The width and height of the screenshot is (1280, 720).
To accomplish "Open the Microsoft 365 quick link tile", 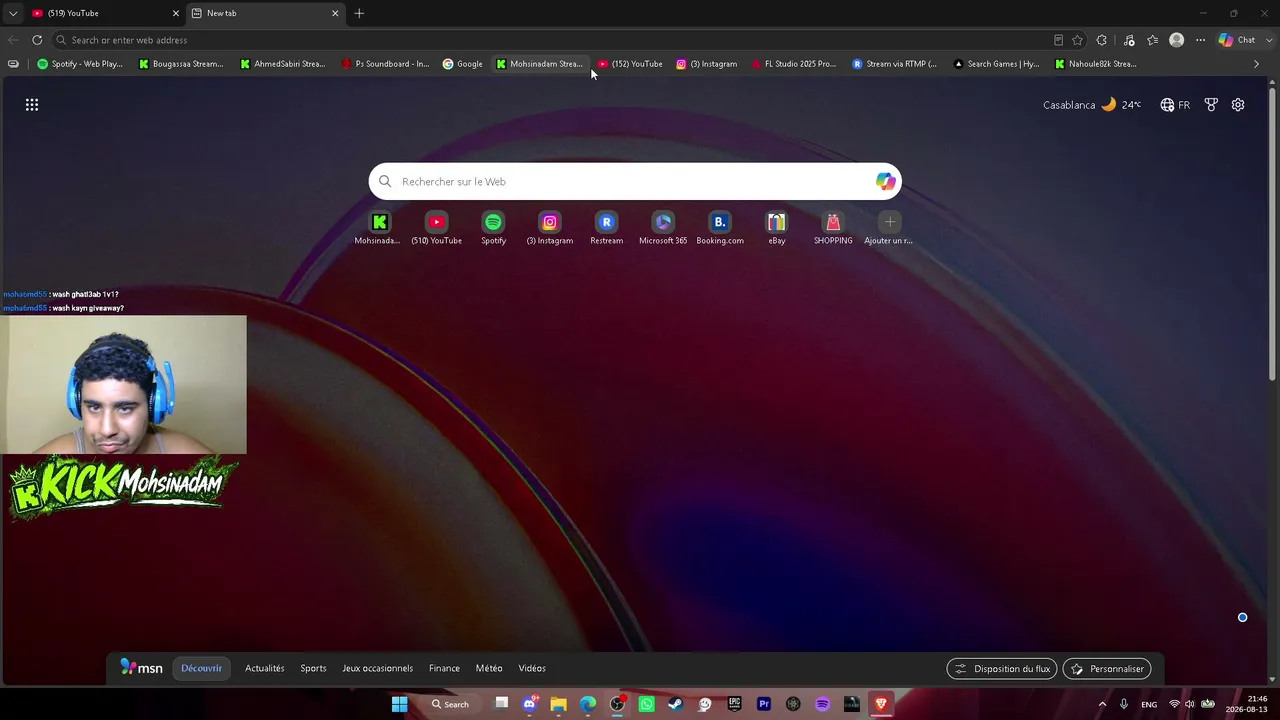I will tap(663, 227).
